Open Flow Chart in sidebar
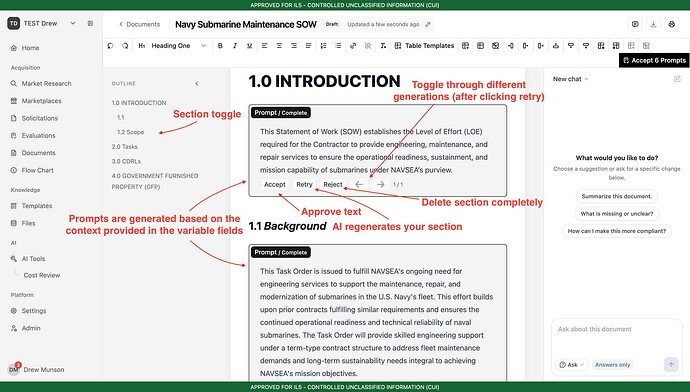 point(37,170)
